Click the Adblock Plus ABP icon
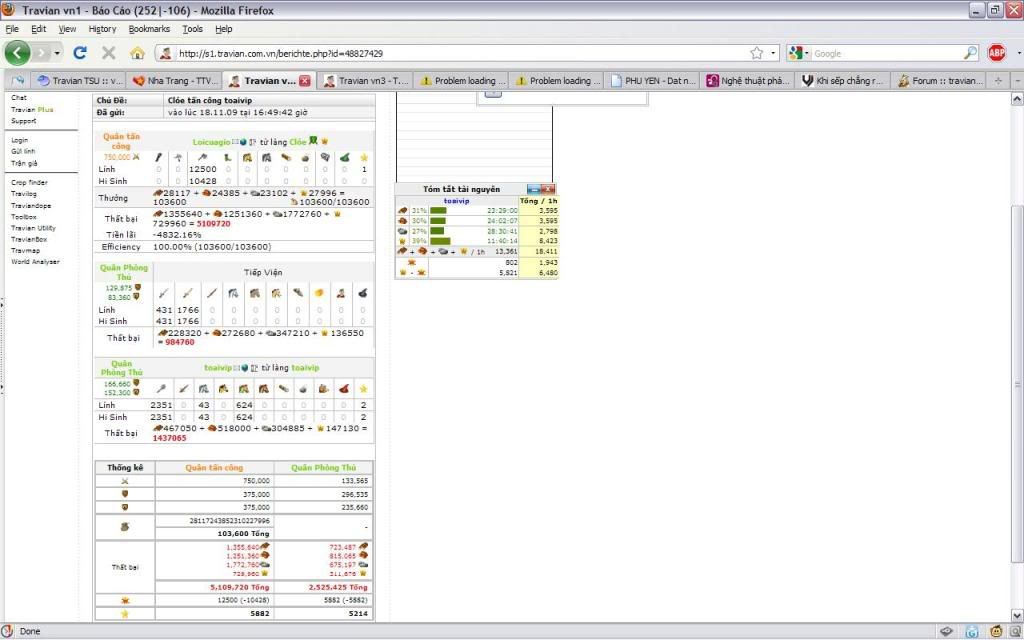 pos(997,53)
